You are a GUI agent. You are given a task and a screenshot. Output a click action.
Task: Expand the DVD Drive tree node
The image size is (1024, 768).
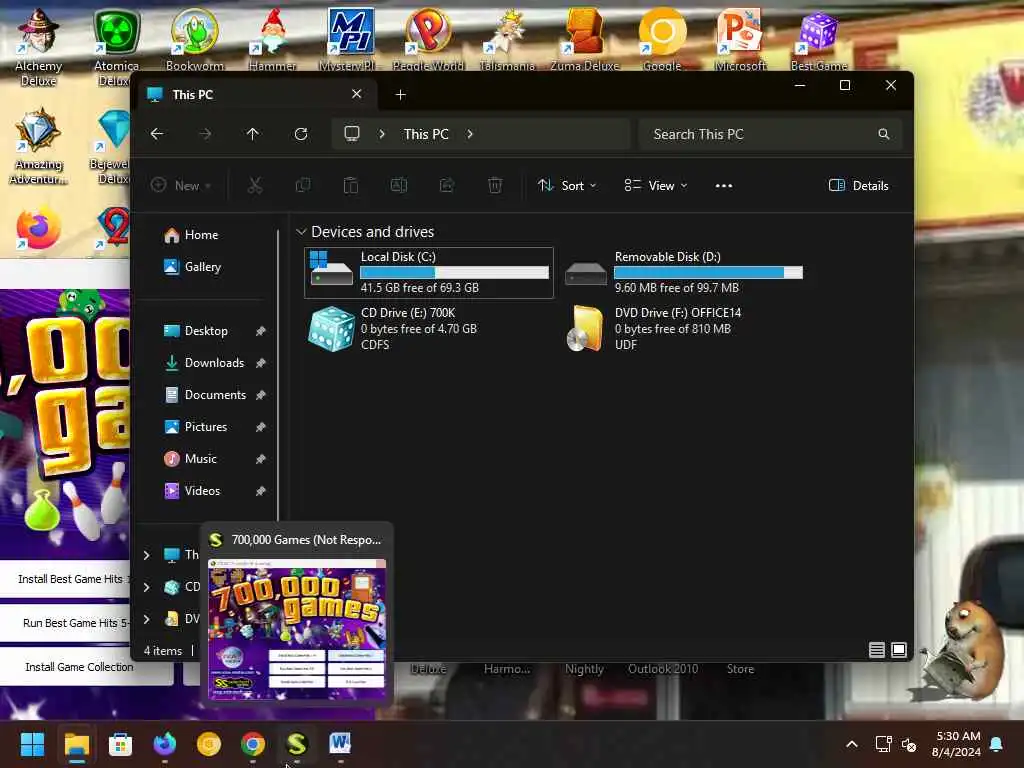tap(146, 618)
